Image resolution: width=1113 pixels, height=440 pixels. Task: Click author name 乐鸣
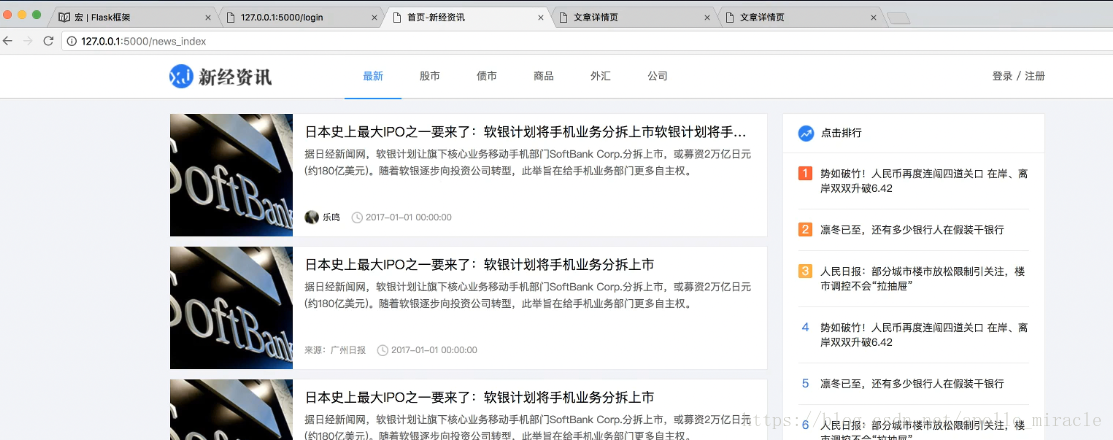(x=331, y=217)
